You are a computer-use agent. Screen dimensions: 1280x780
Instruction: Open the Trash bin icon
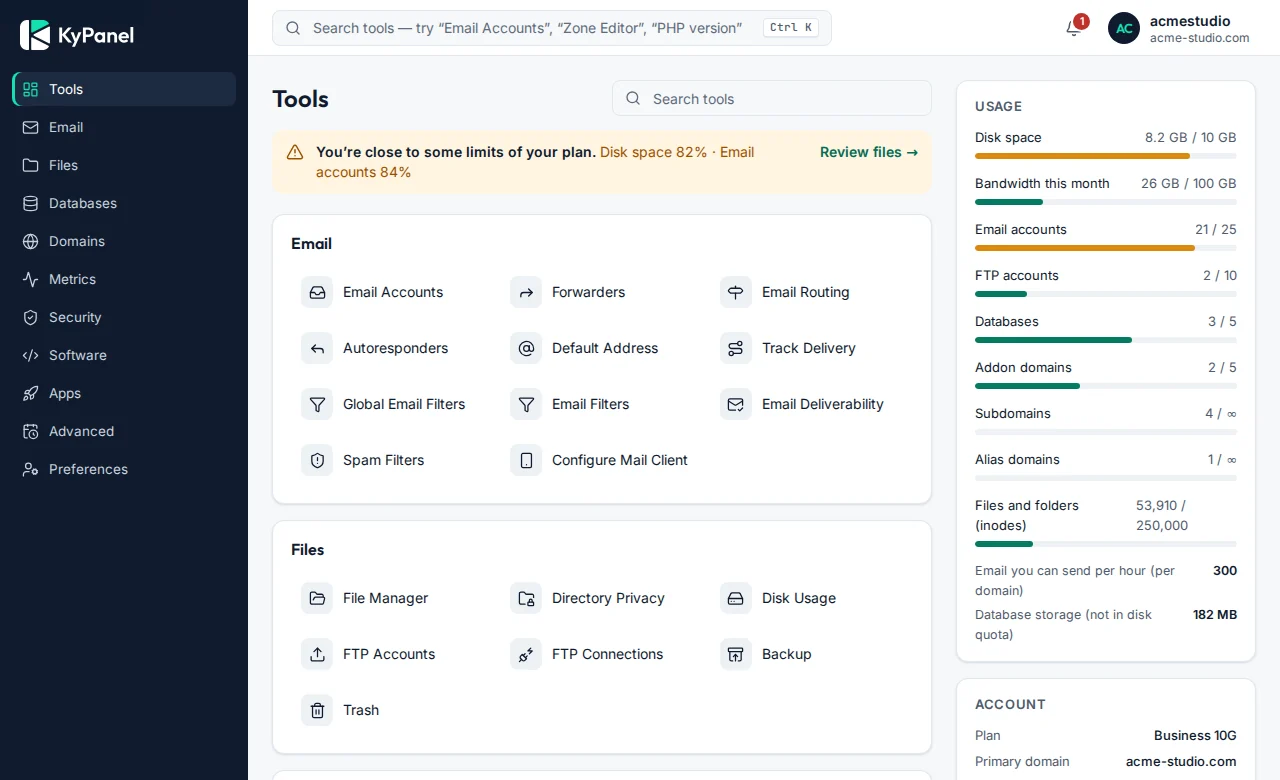coord(317,710)
